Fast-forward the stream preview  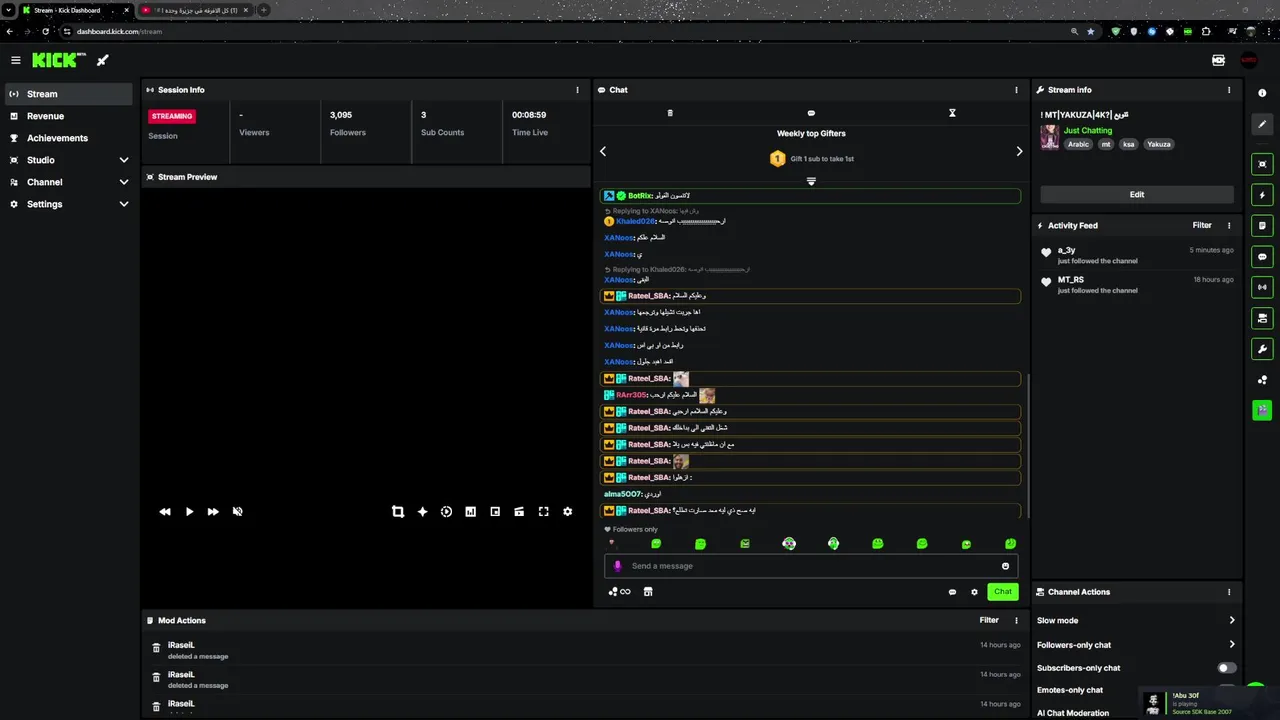click(213, 511)
